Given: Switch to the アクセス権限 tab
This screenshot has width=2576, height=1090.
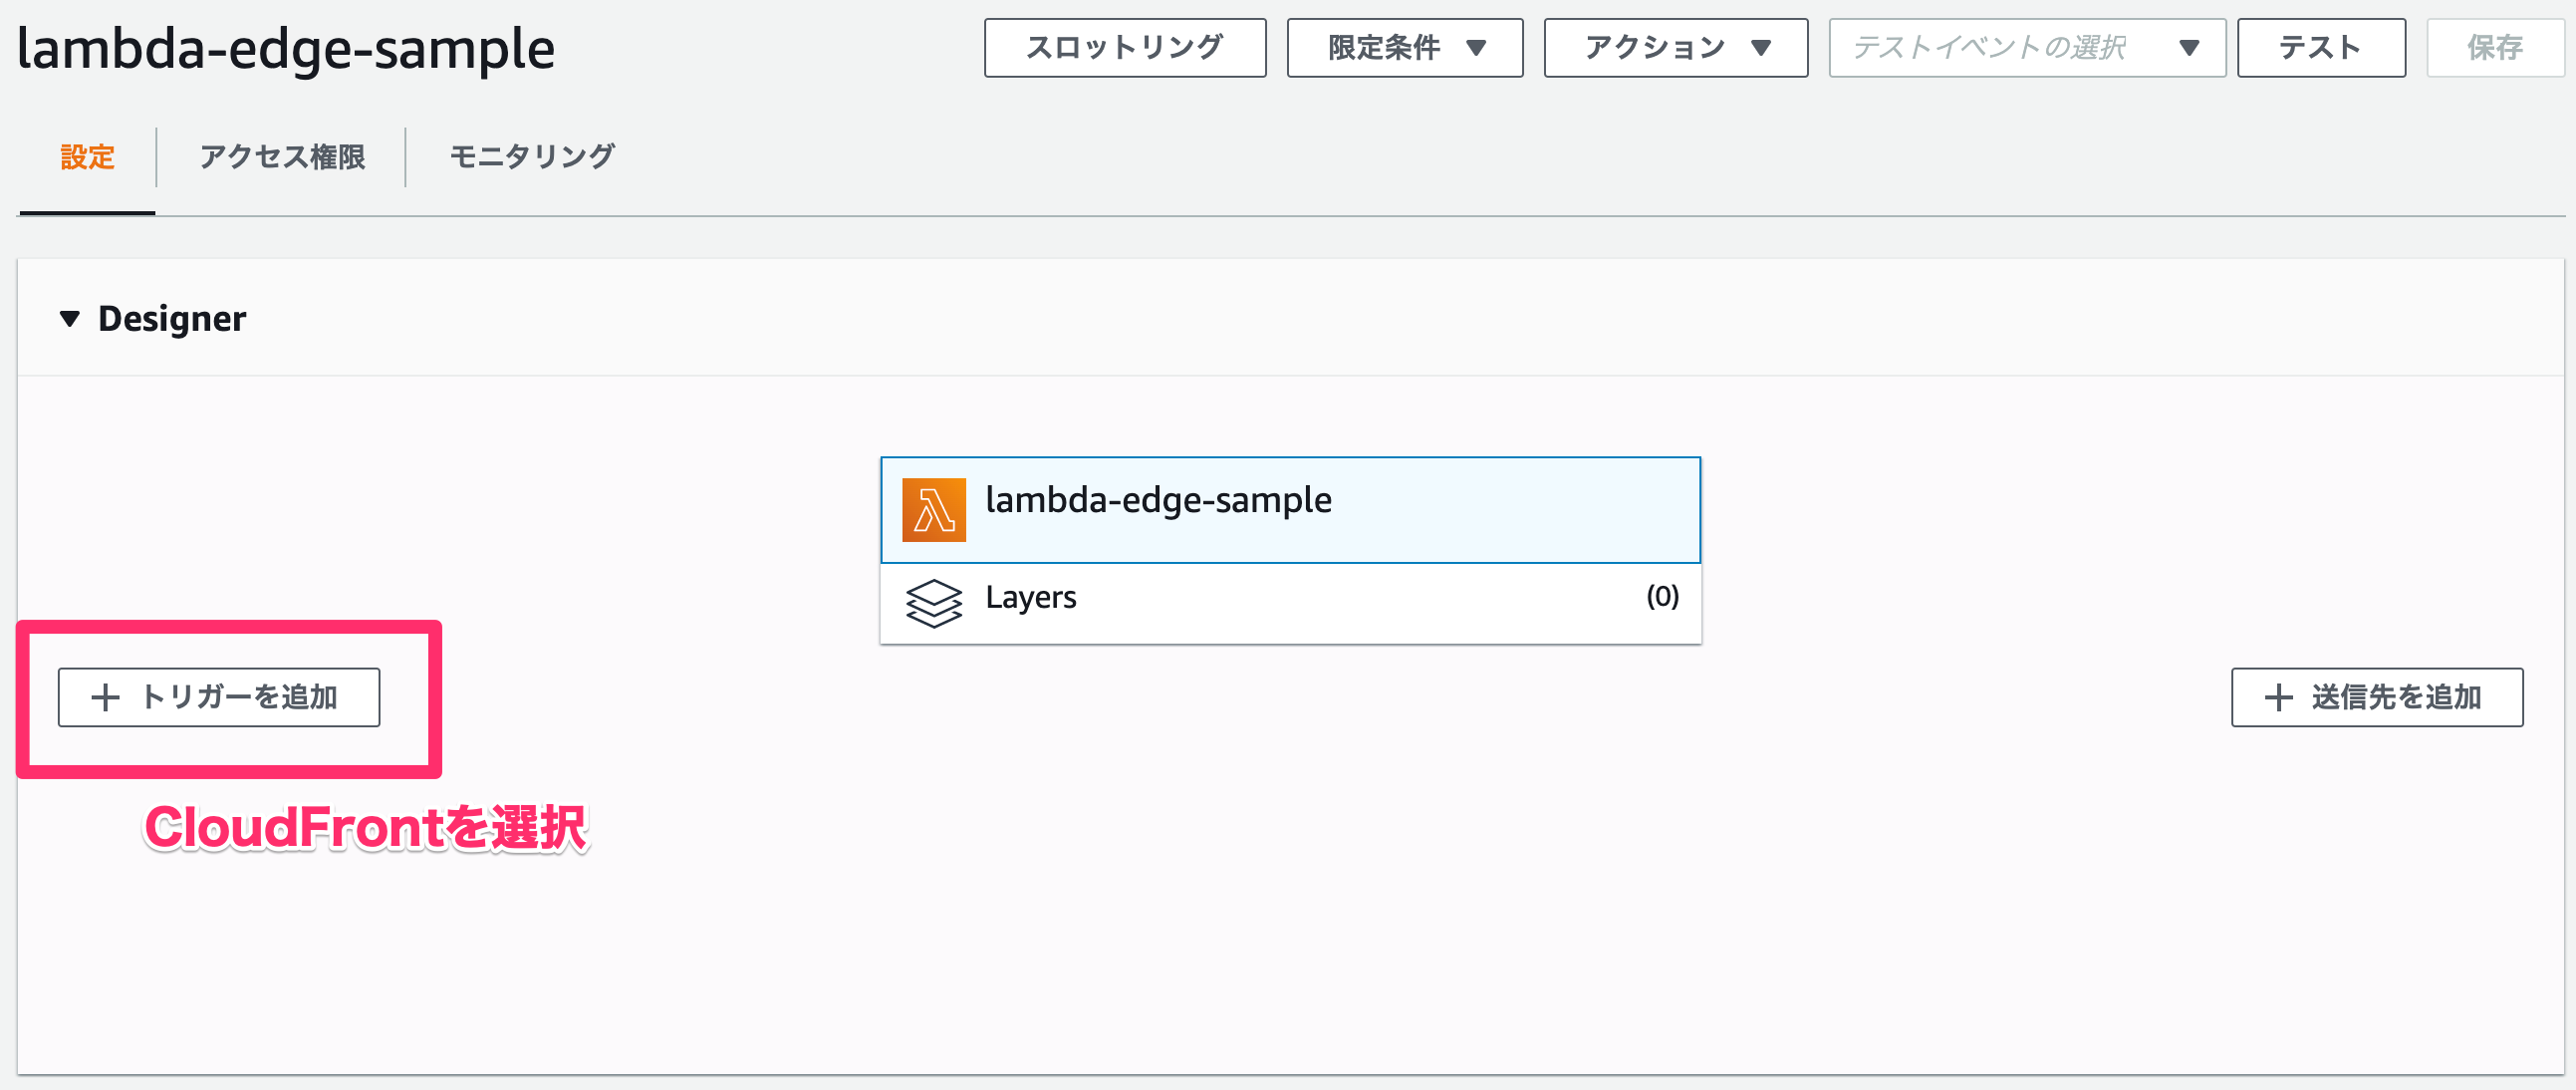Looking at the screenshot, I should click(x=281, y=157).
